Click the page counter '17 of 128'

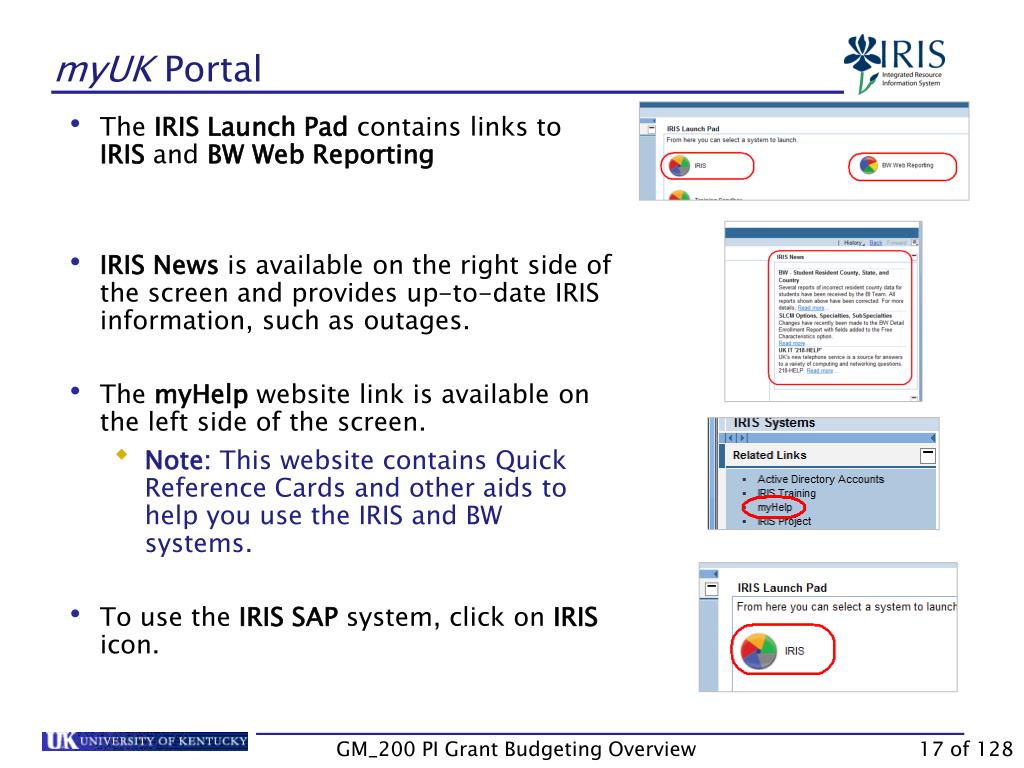(965, 749)
